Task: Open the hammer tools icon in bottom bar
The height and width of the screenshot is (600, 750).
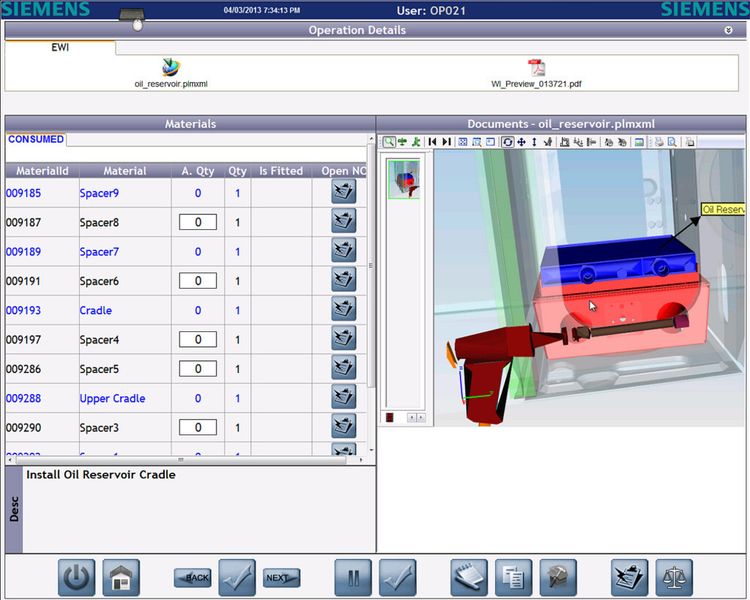Action: coord(558,578)
